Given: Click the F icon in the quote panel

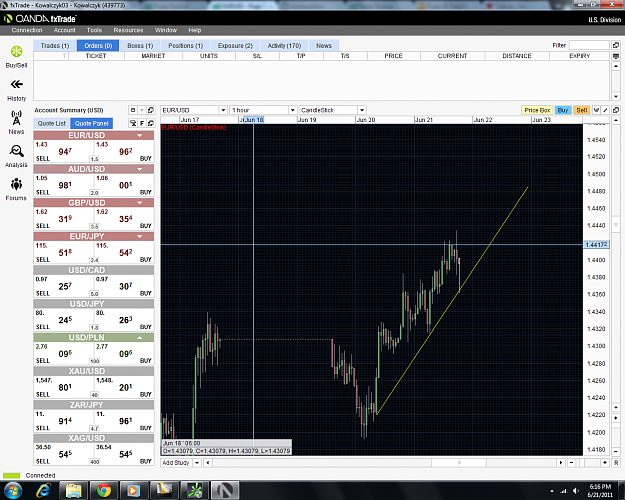Looking at the screenshot, I should pos(142,123).
